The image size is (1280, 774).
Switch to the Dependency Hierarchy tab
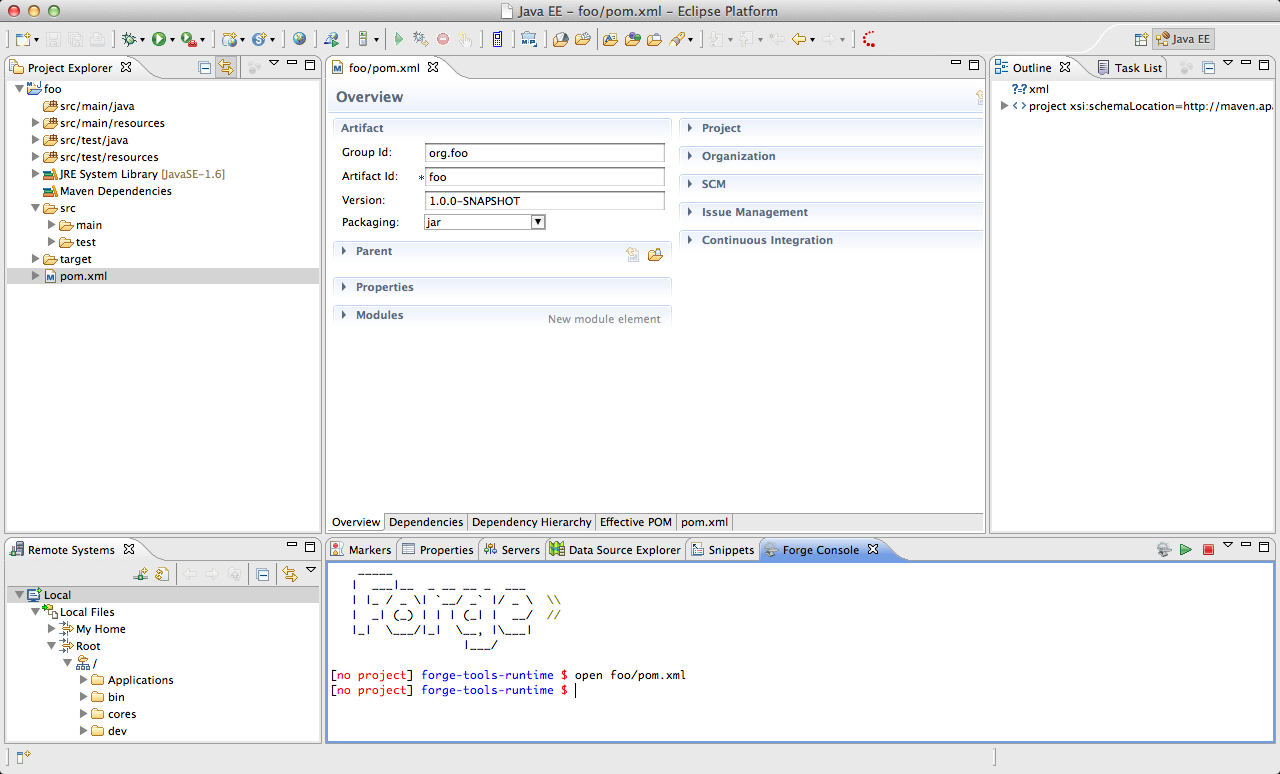531,522
